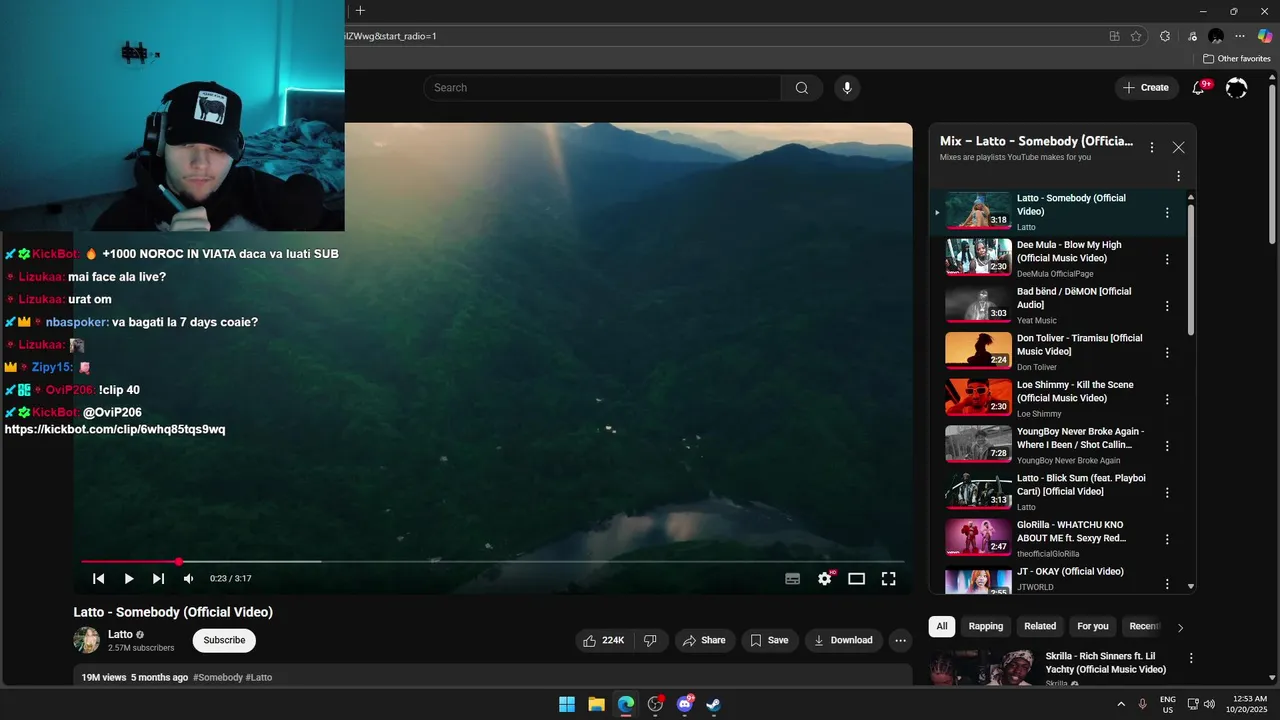
Task: Skip to the next video
Action: (158, 578)
